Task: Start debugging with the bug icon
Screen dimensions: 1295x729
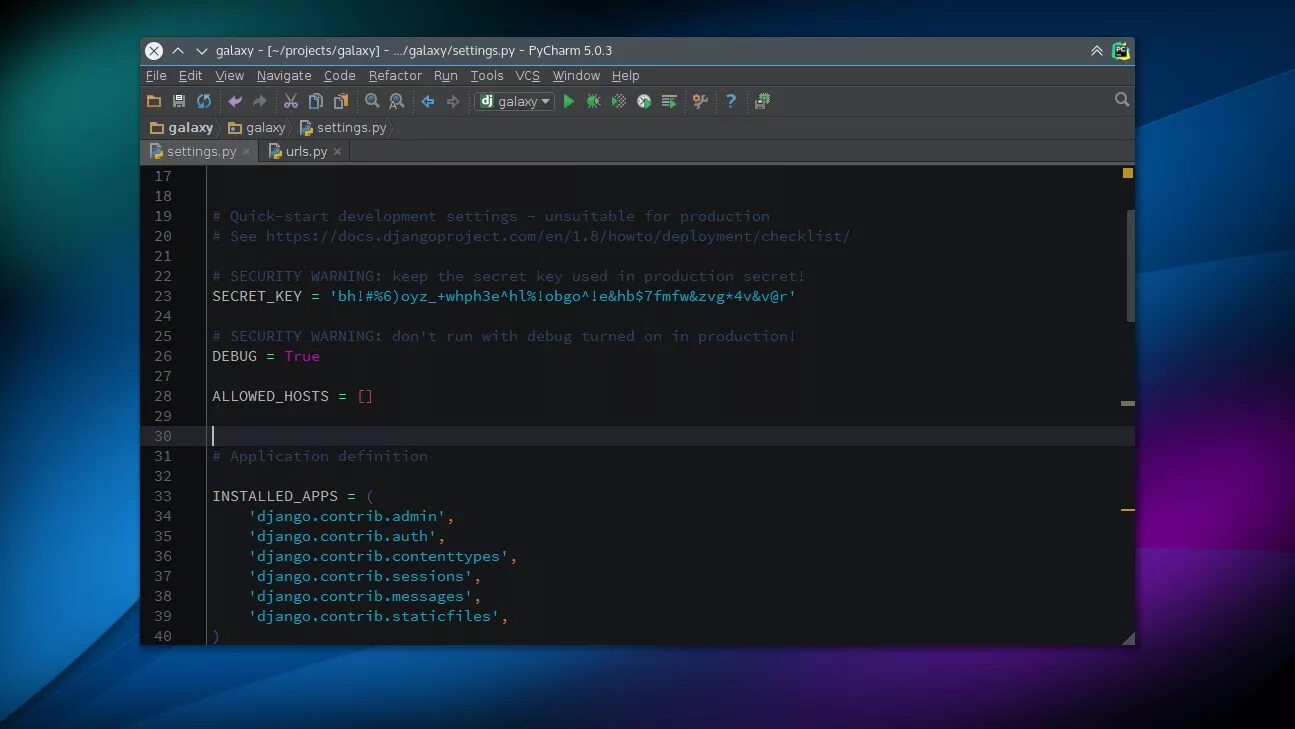Action: [x=594, y=101]
